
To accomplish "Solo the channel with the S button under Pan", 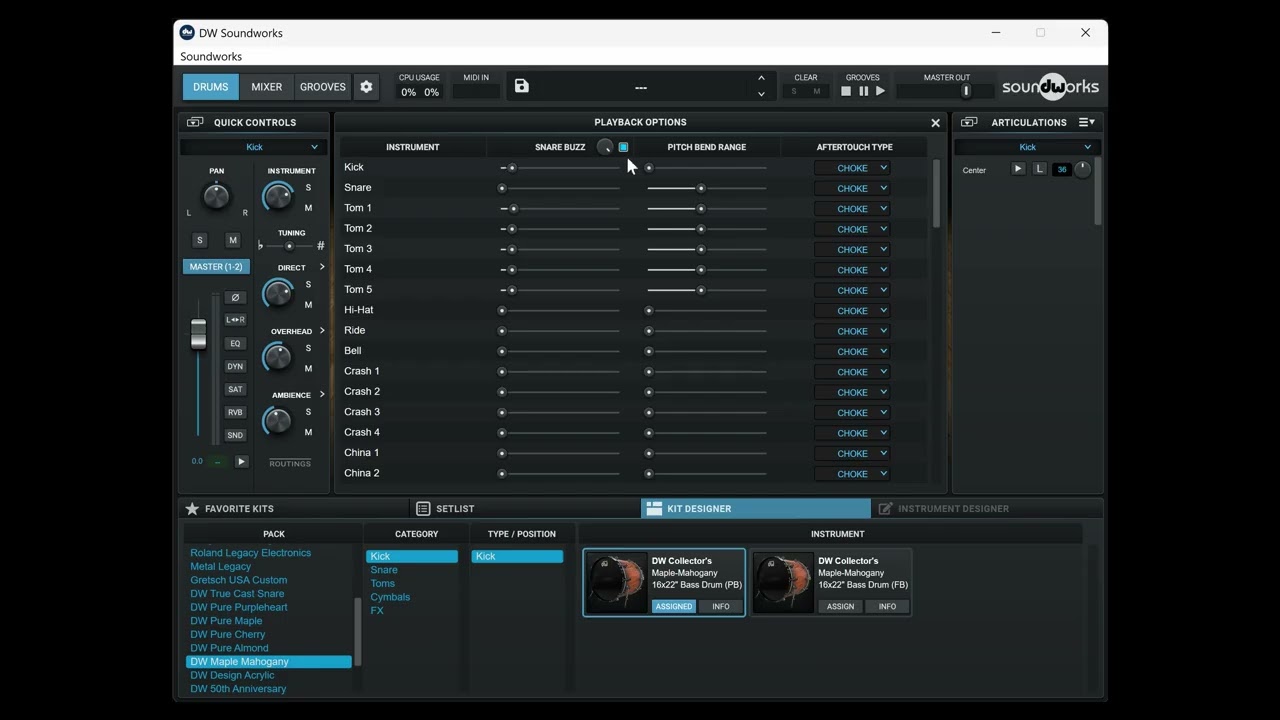I will coord(200,240).
